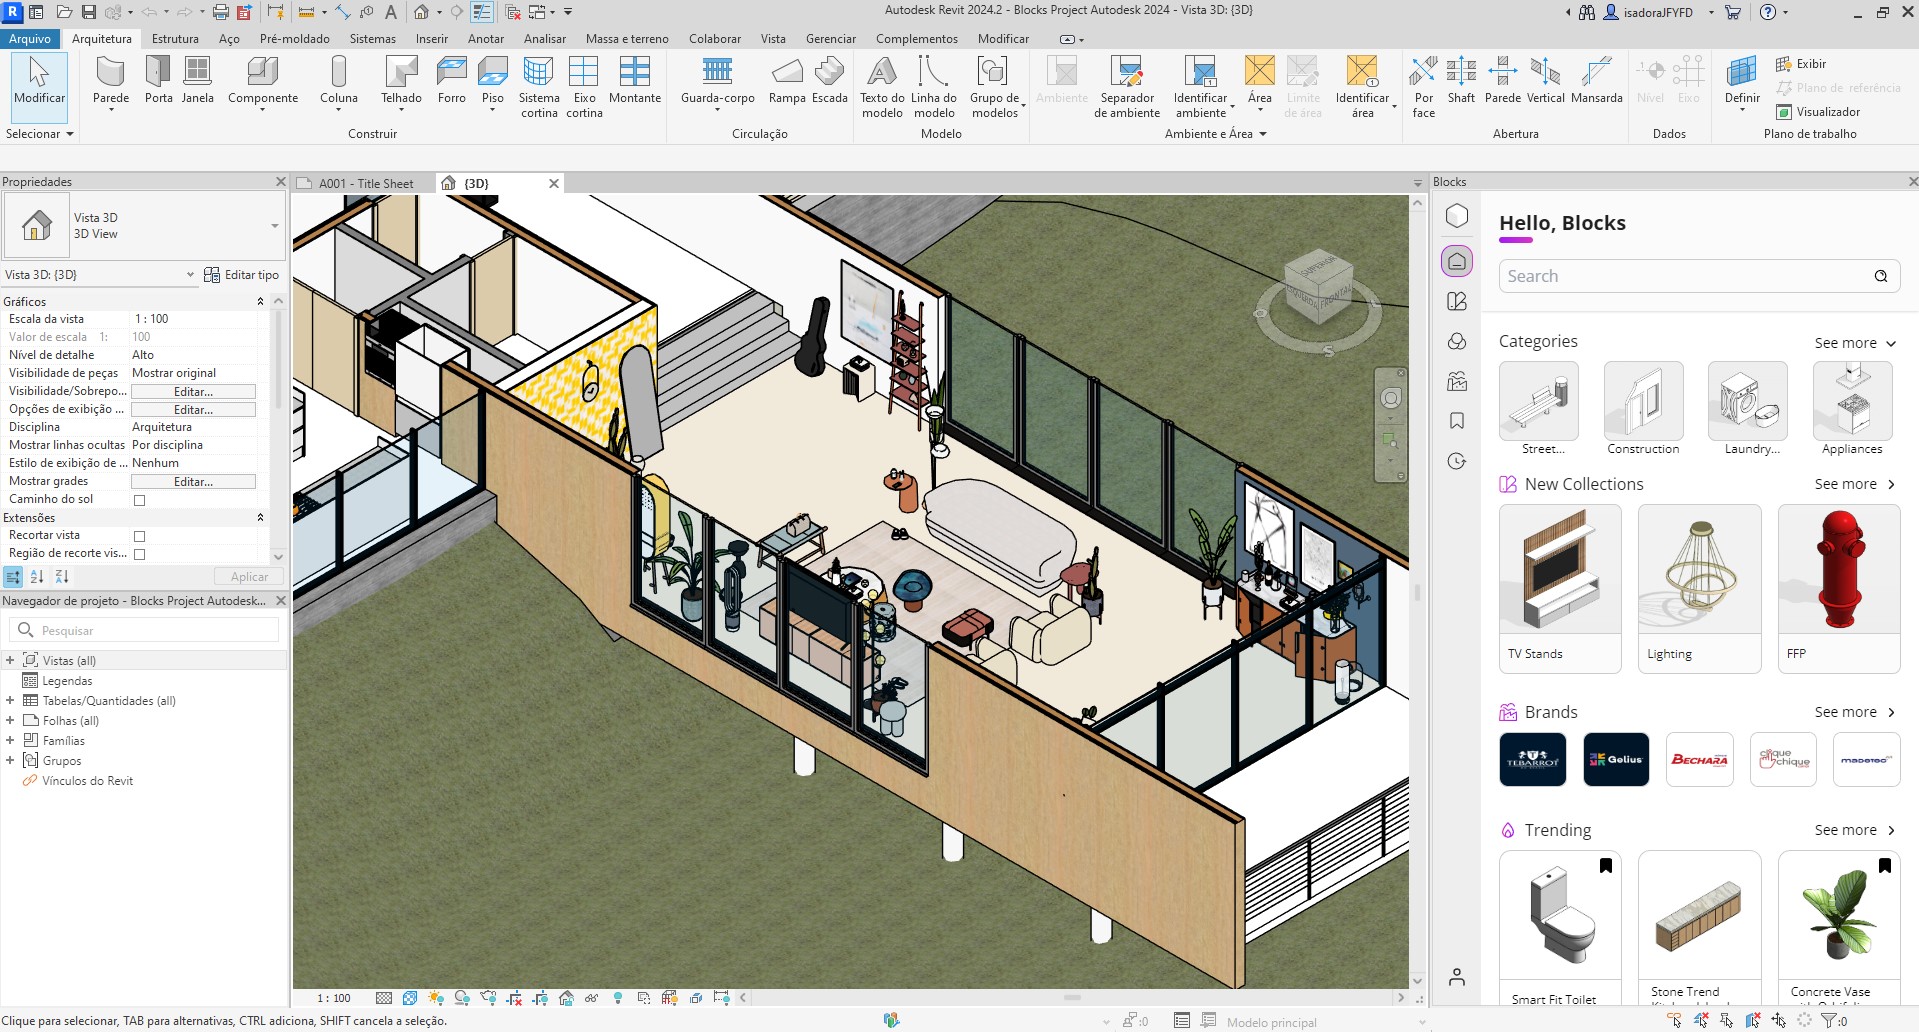Click the Blocks Search input field
1919x1032 pixels.
pos(1699,276)
